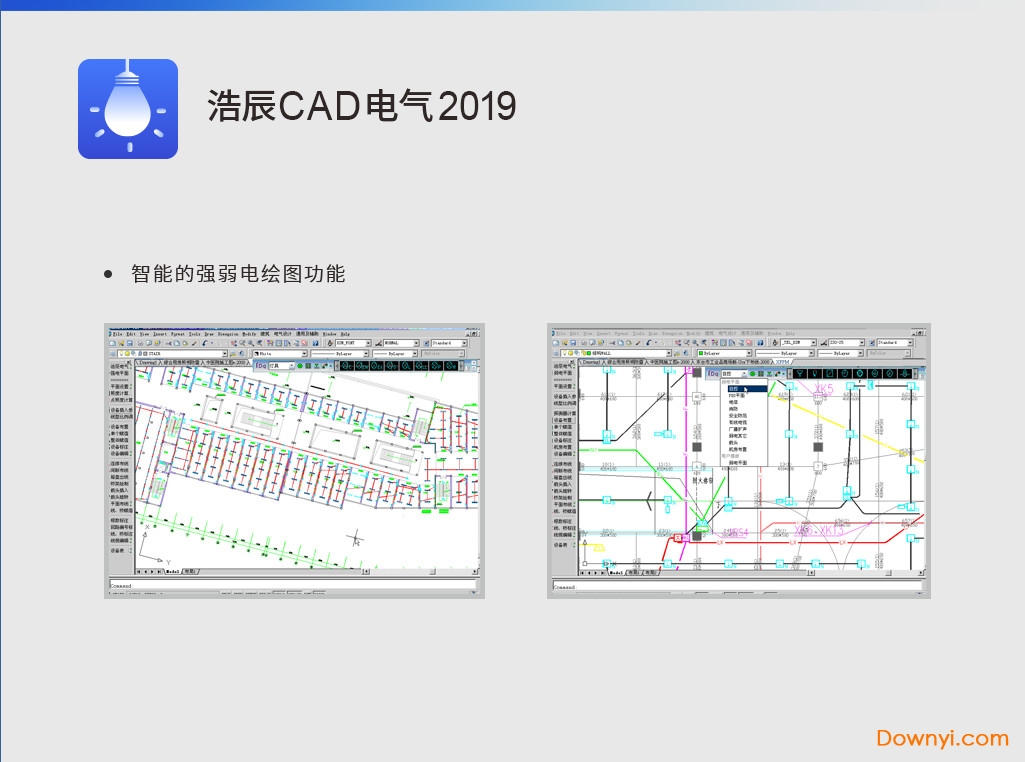This screenshot has height=762, width=1025.
Task: Toggle layer bulb in right screenshot layer box
Action: pos(565,354)
